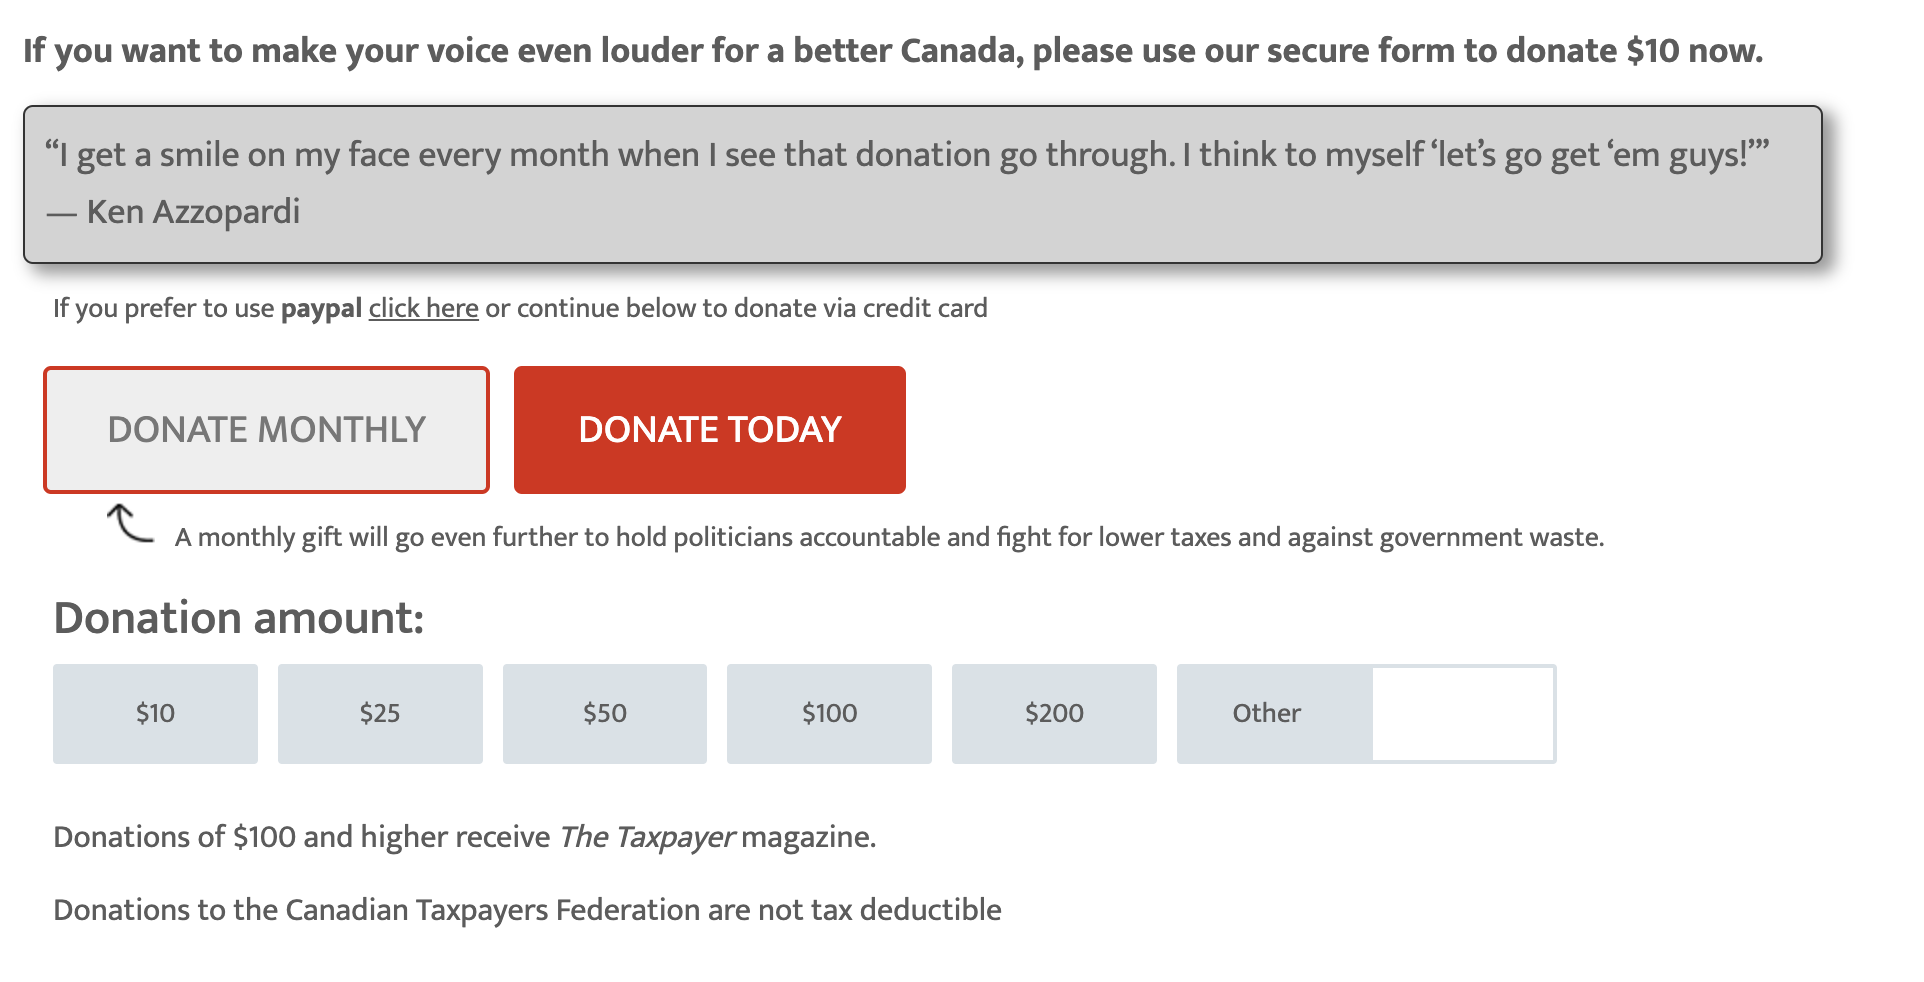Click the monthly gift explanation note
Image resolution: width=1924 pixels, height=982 pixels.
coord(889,538)
